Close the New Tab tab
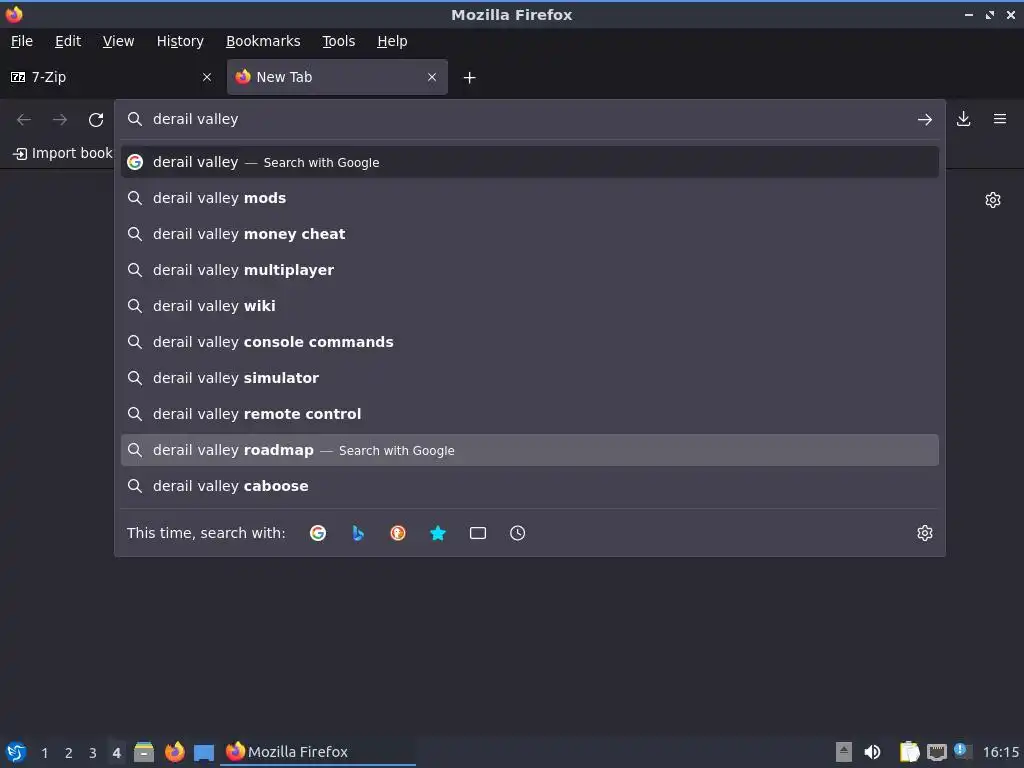The image size is (1024, 768). (432, 77)
